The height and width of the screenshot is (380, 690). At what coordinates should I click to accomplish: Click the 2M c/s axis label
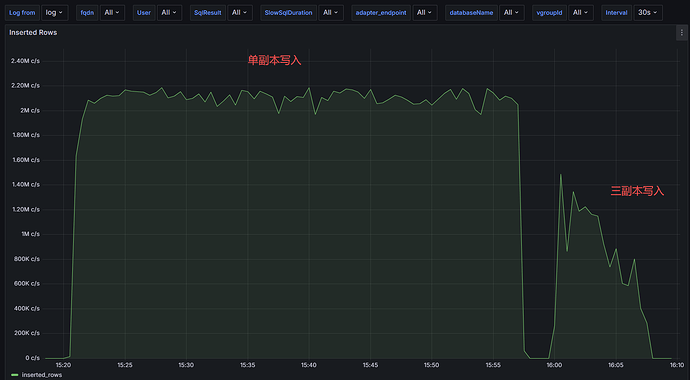click(29, 110)
